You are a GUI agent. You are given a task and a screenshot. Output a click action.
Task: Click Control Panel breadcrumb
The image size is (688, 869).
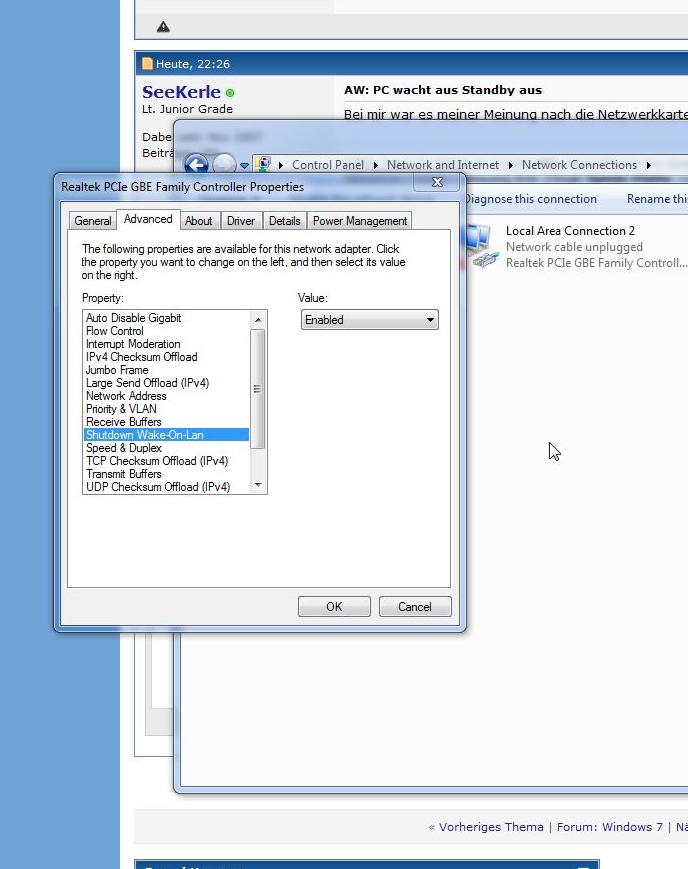[328, 165]
